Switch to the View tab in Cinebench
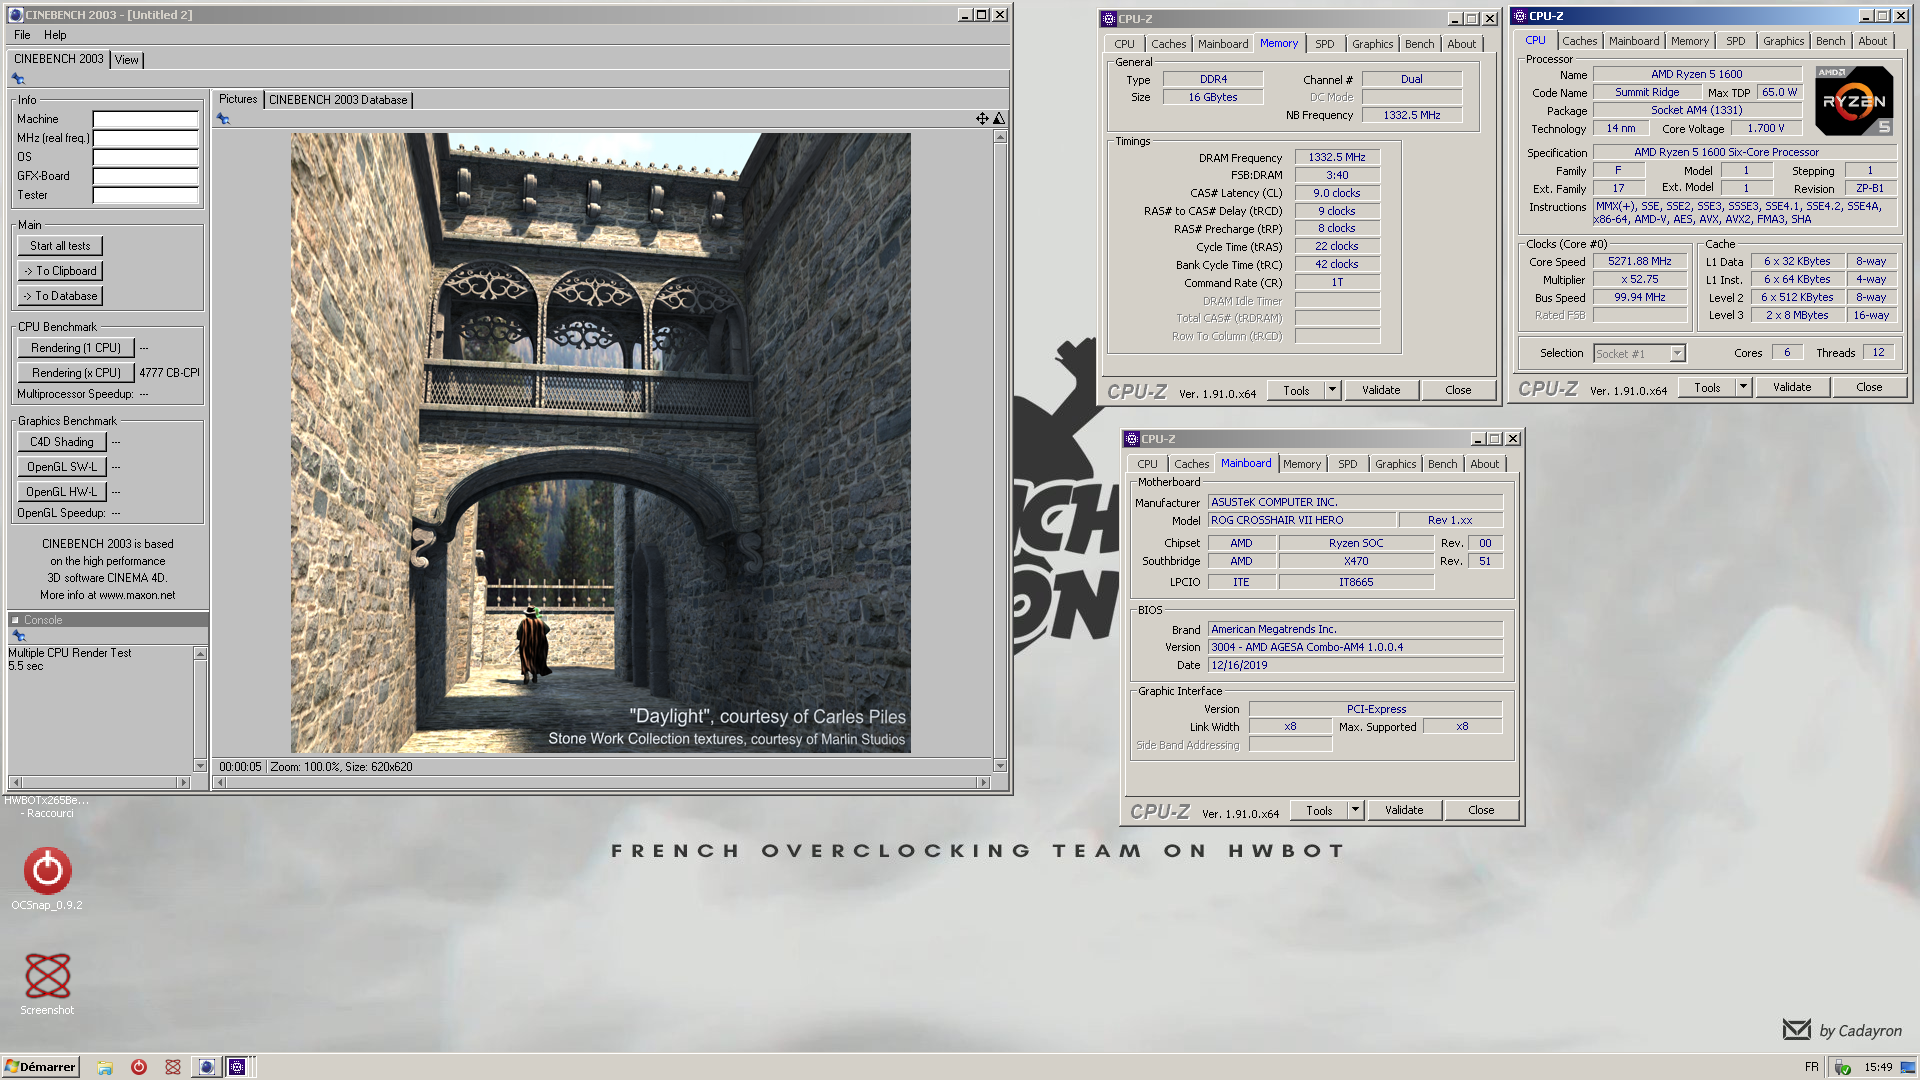This screenshot has width=1920, height=1080. pos(127,60)
